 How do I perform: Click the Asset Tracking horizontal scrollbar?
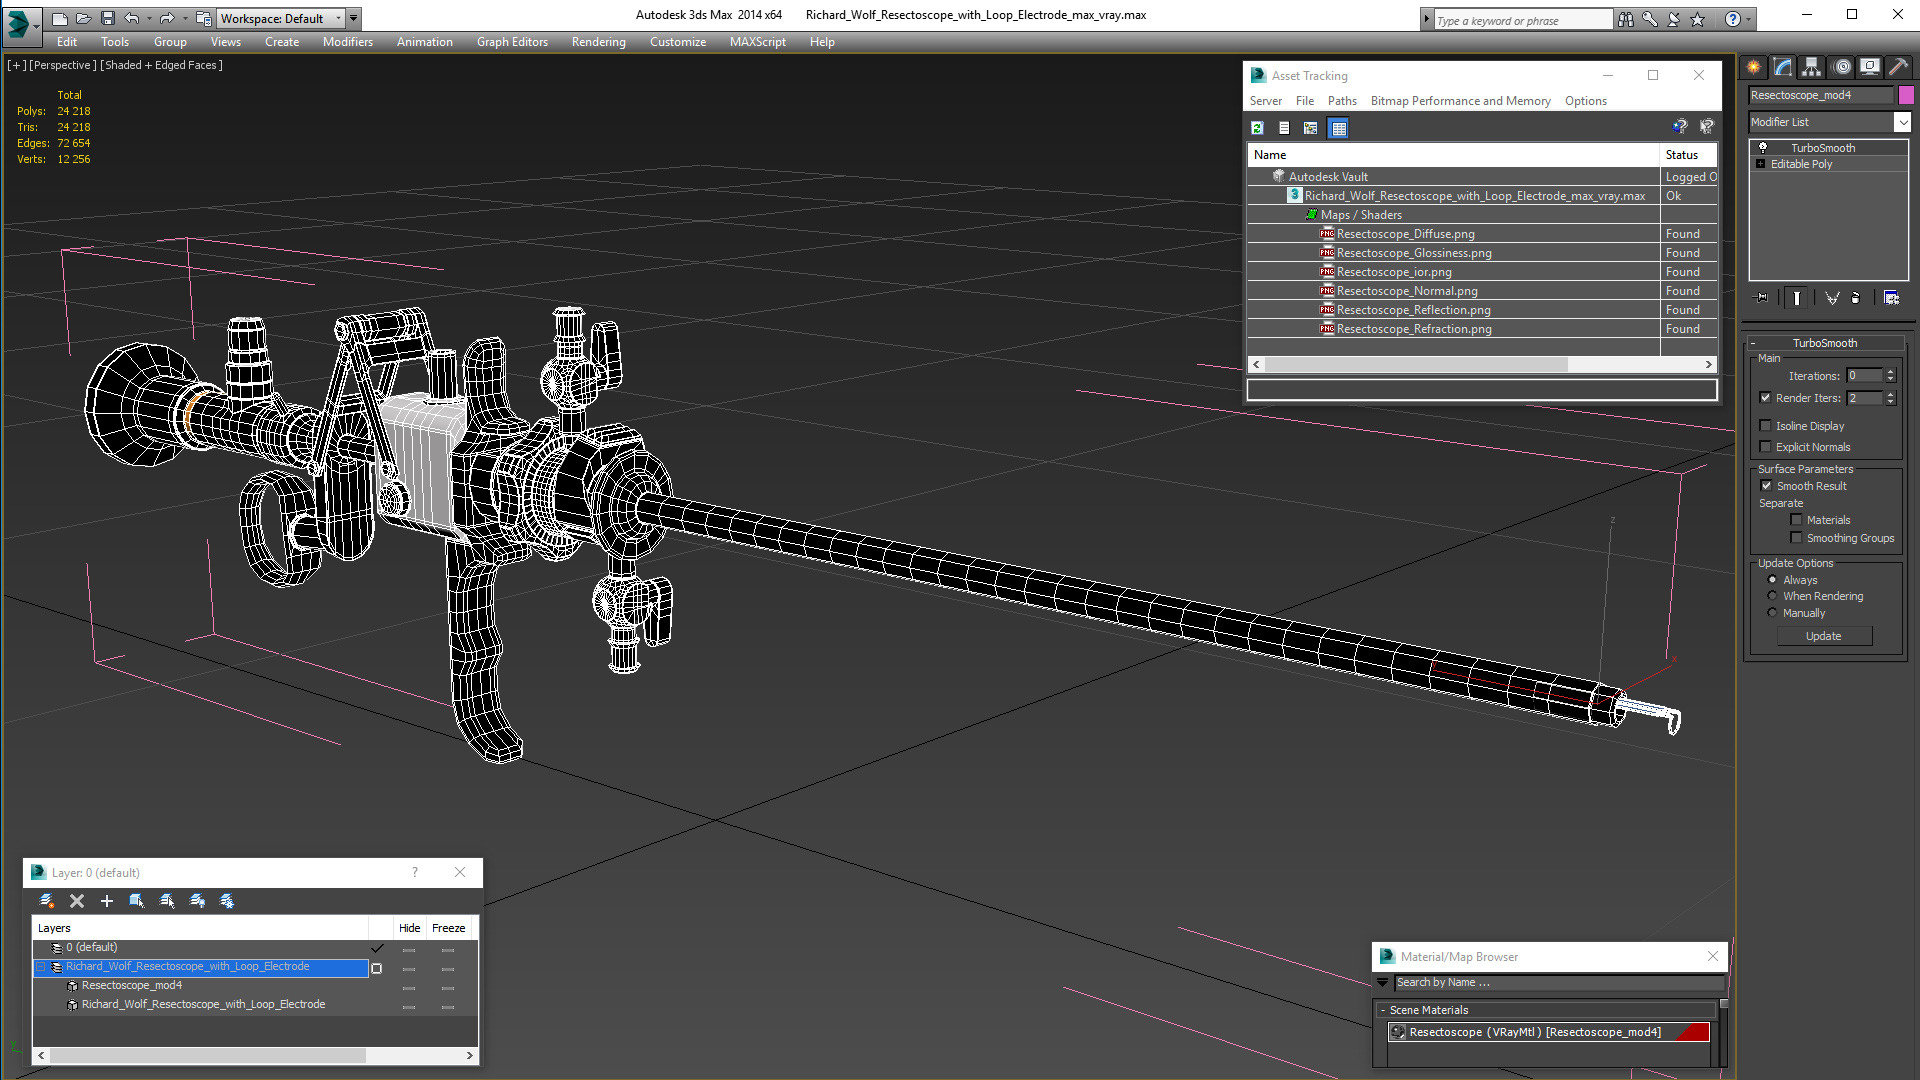coord(1482,365)
